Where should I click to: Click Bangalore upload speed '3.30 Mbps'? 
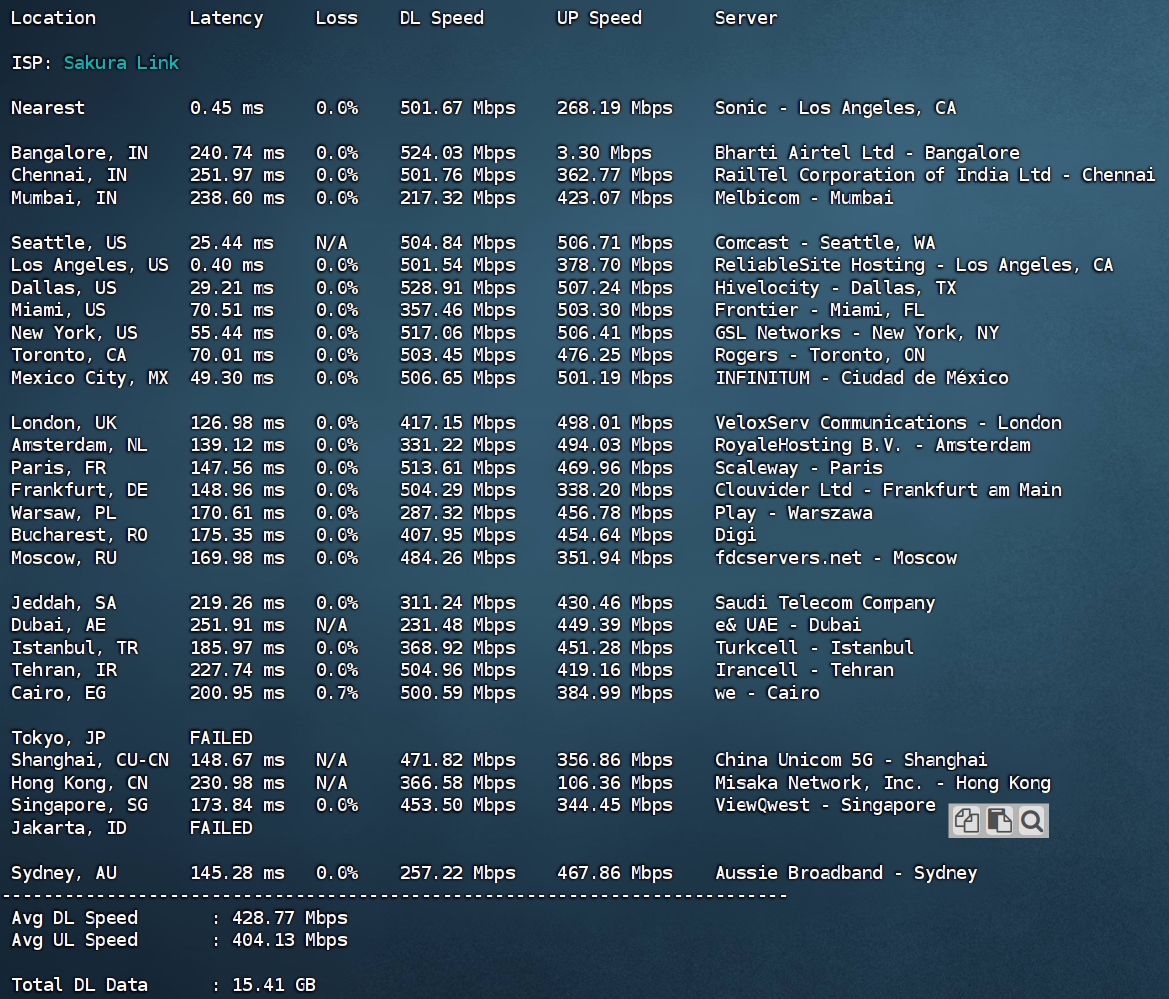[x=604, y=153]
